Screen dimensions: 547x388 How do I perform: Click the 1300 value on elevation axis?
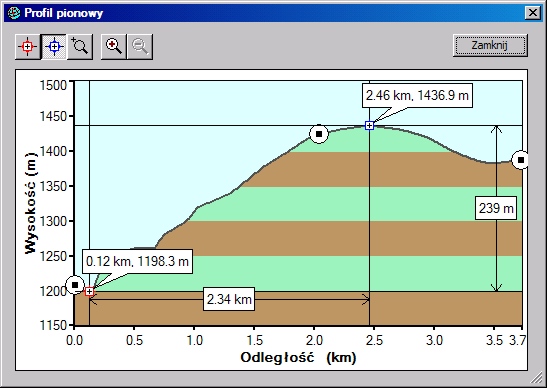[x=53, y=221]
